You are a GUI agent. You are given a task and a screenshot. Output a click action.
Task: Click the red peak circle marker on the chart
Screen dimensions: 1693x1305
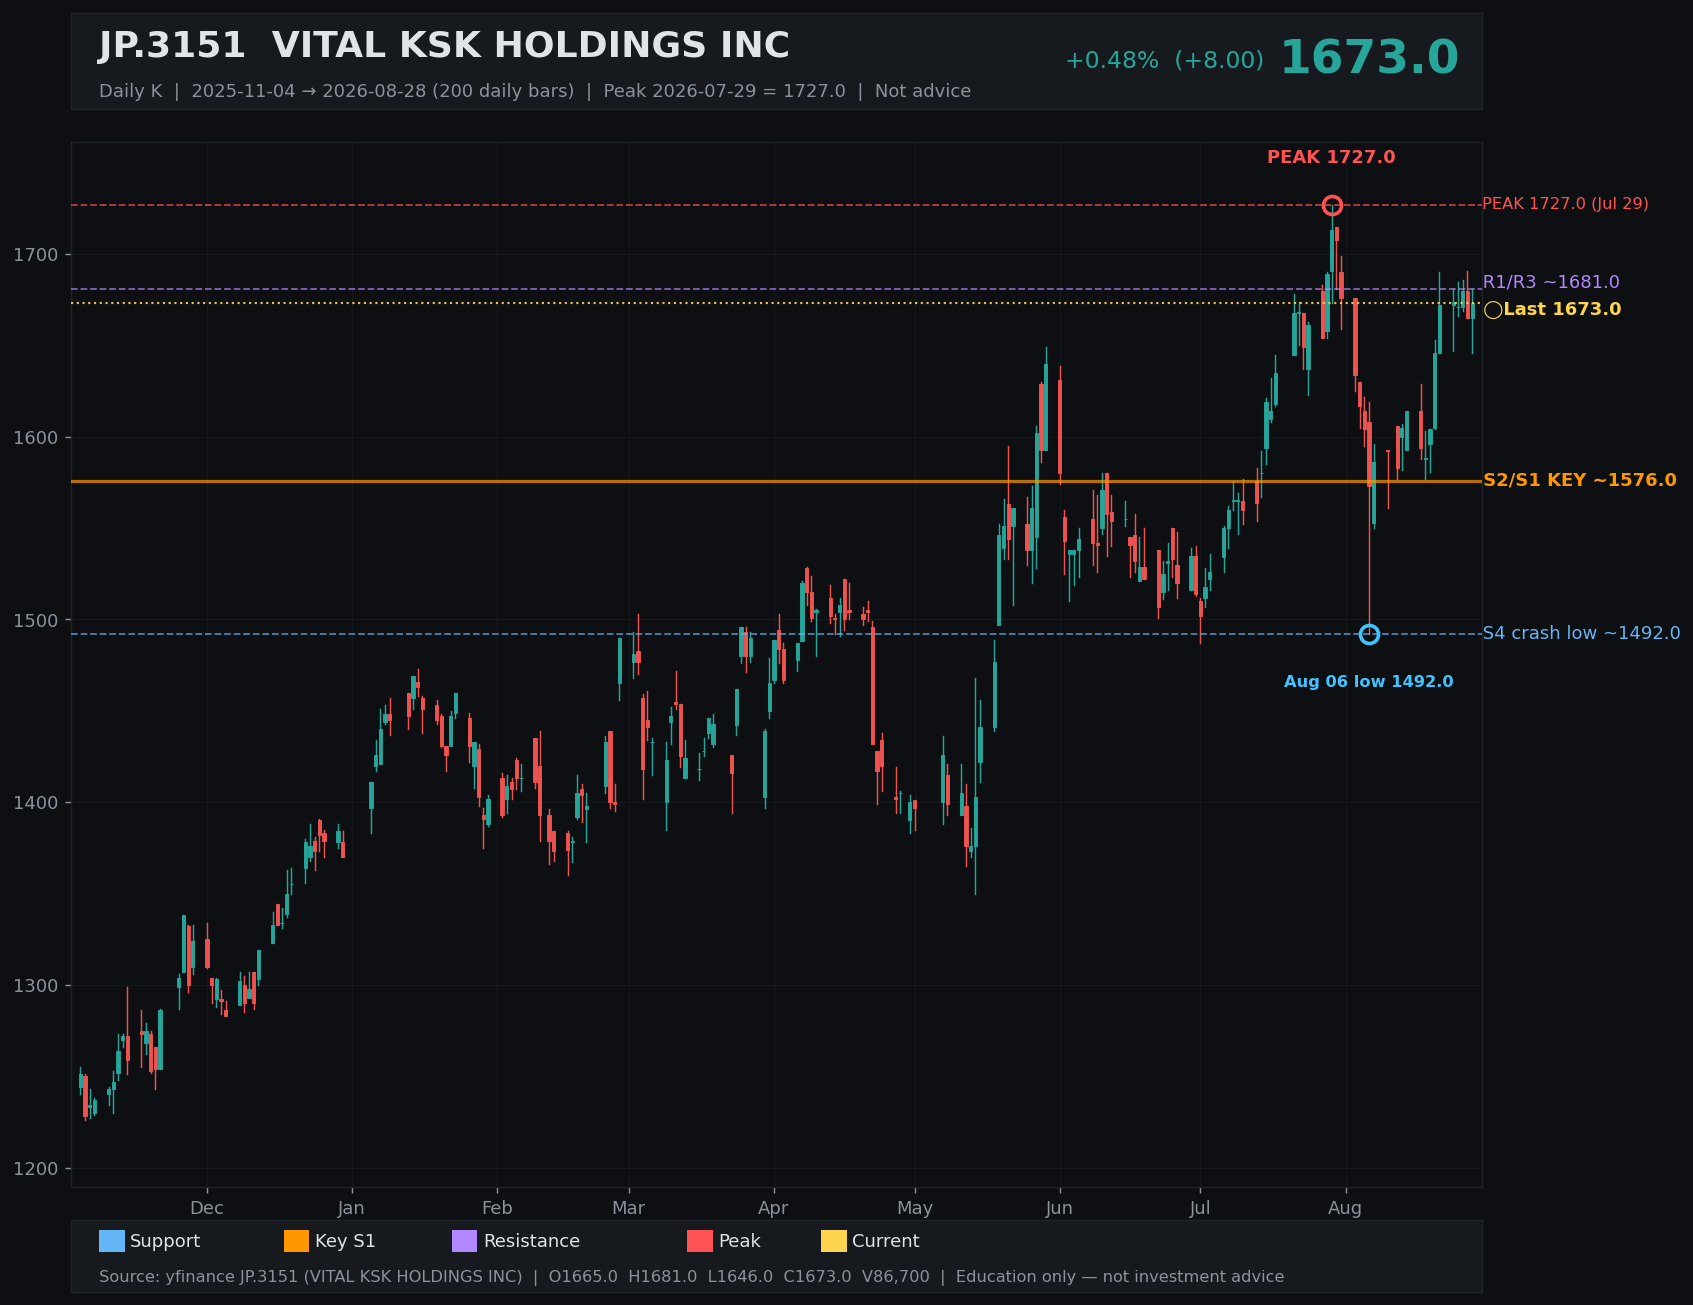click(1332, 205)
